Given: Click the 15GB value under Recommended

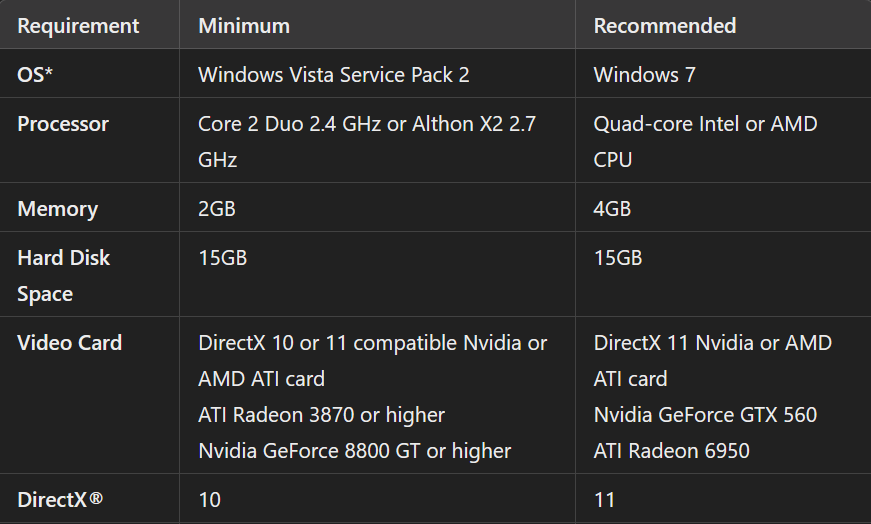Looking at the screenshot, I should click(617, 258).
